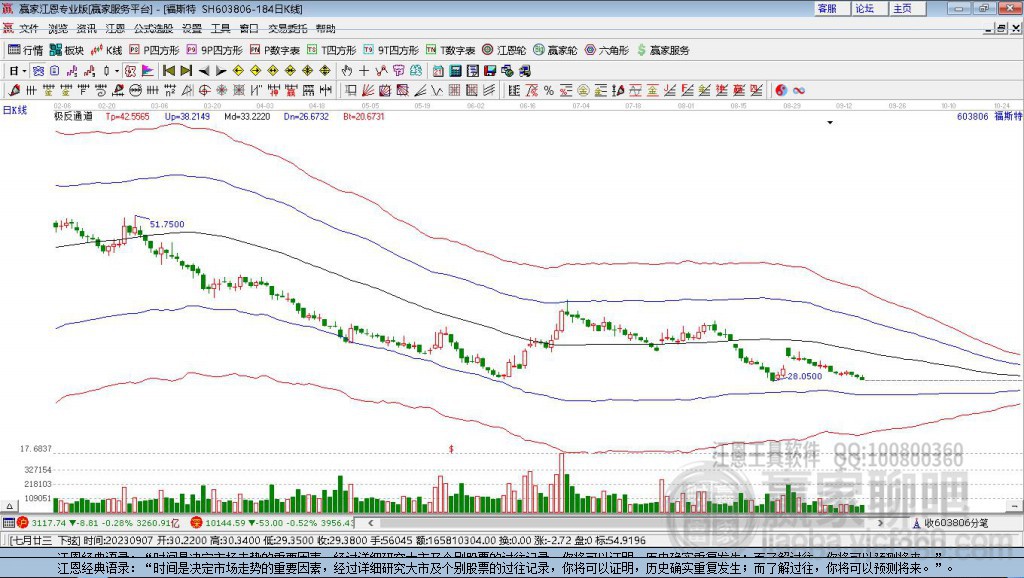Toggle the 权 rights-adjustment button
This screenshot has width=1024, height=578.
(131, 71)
